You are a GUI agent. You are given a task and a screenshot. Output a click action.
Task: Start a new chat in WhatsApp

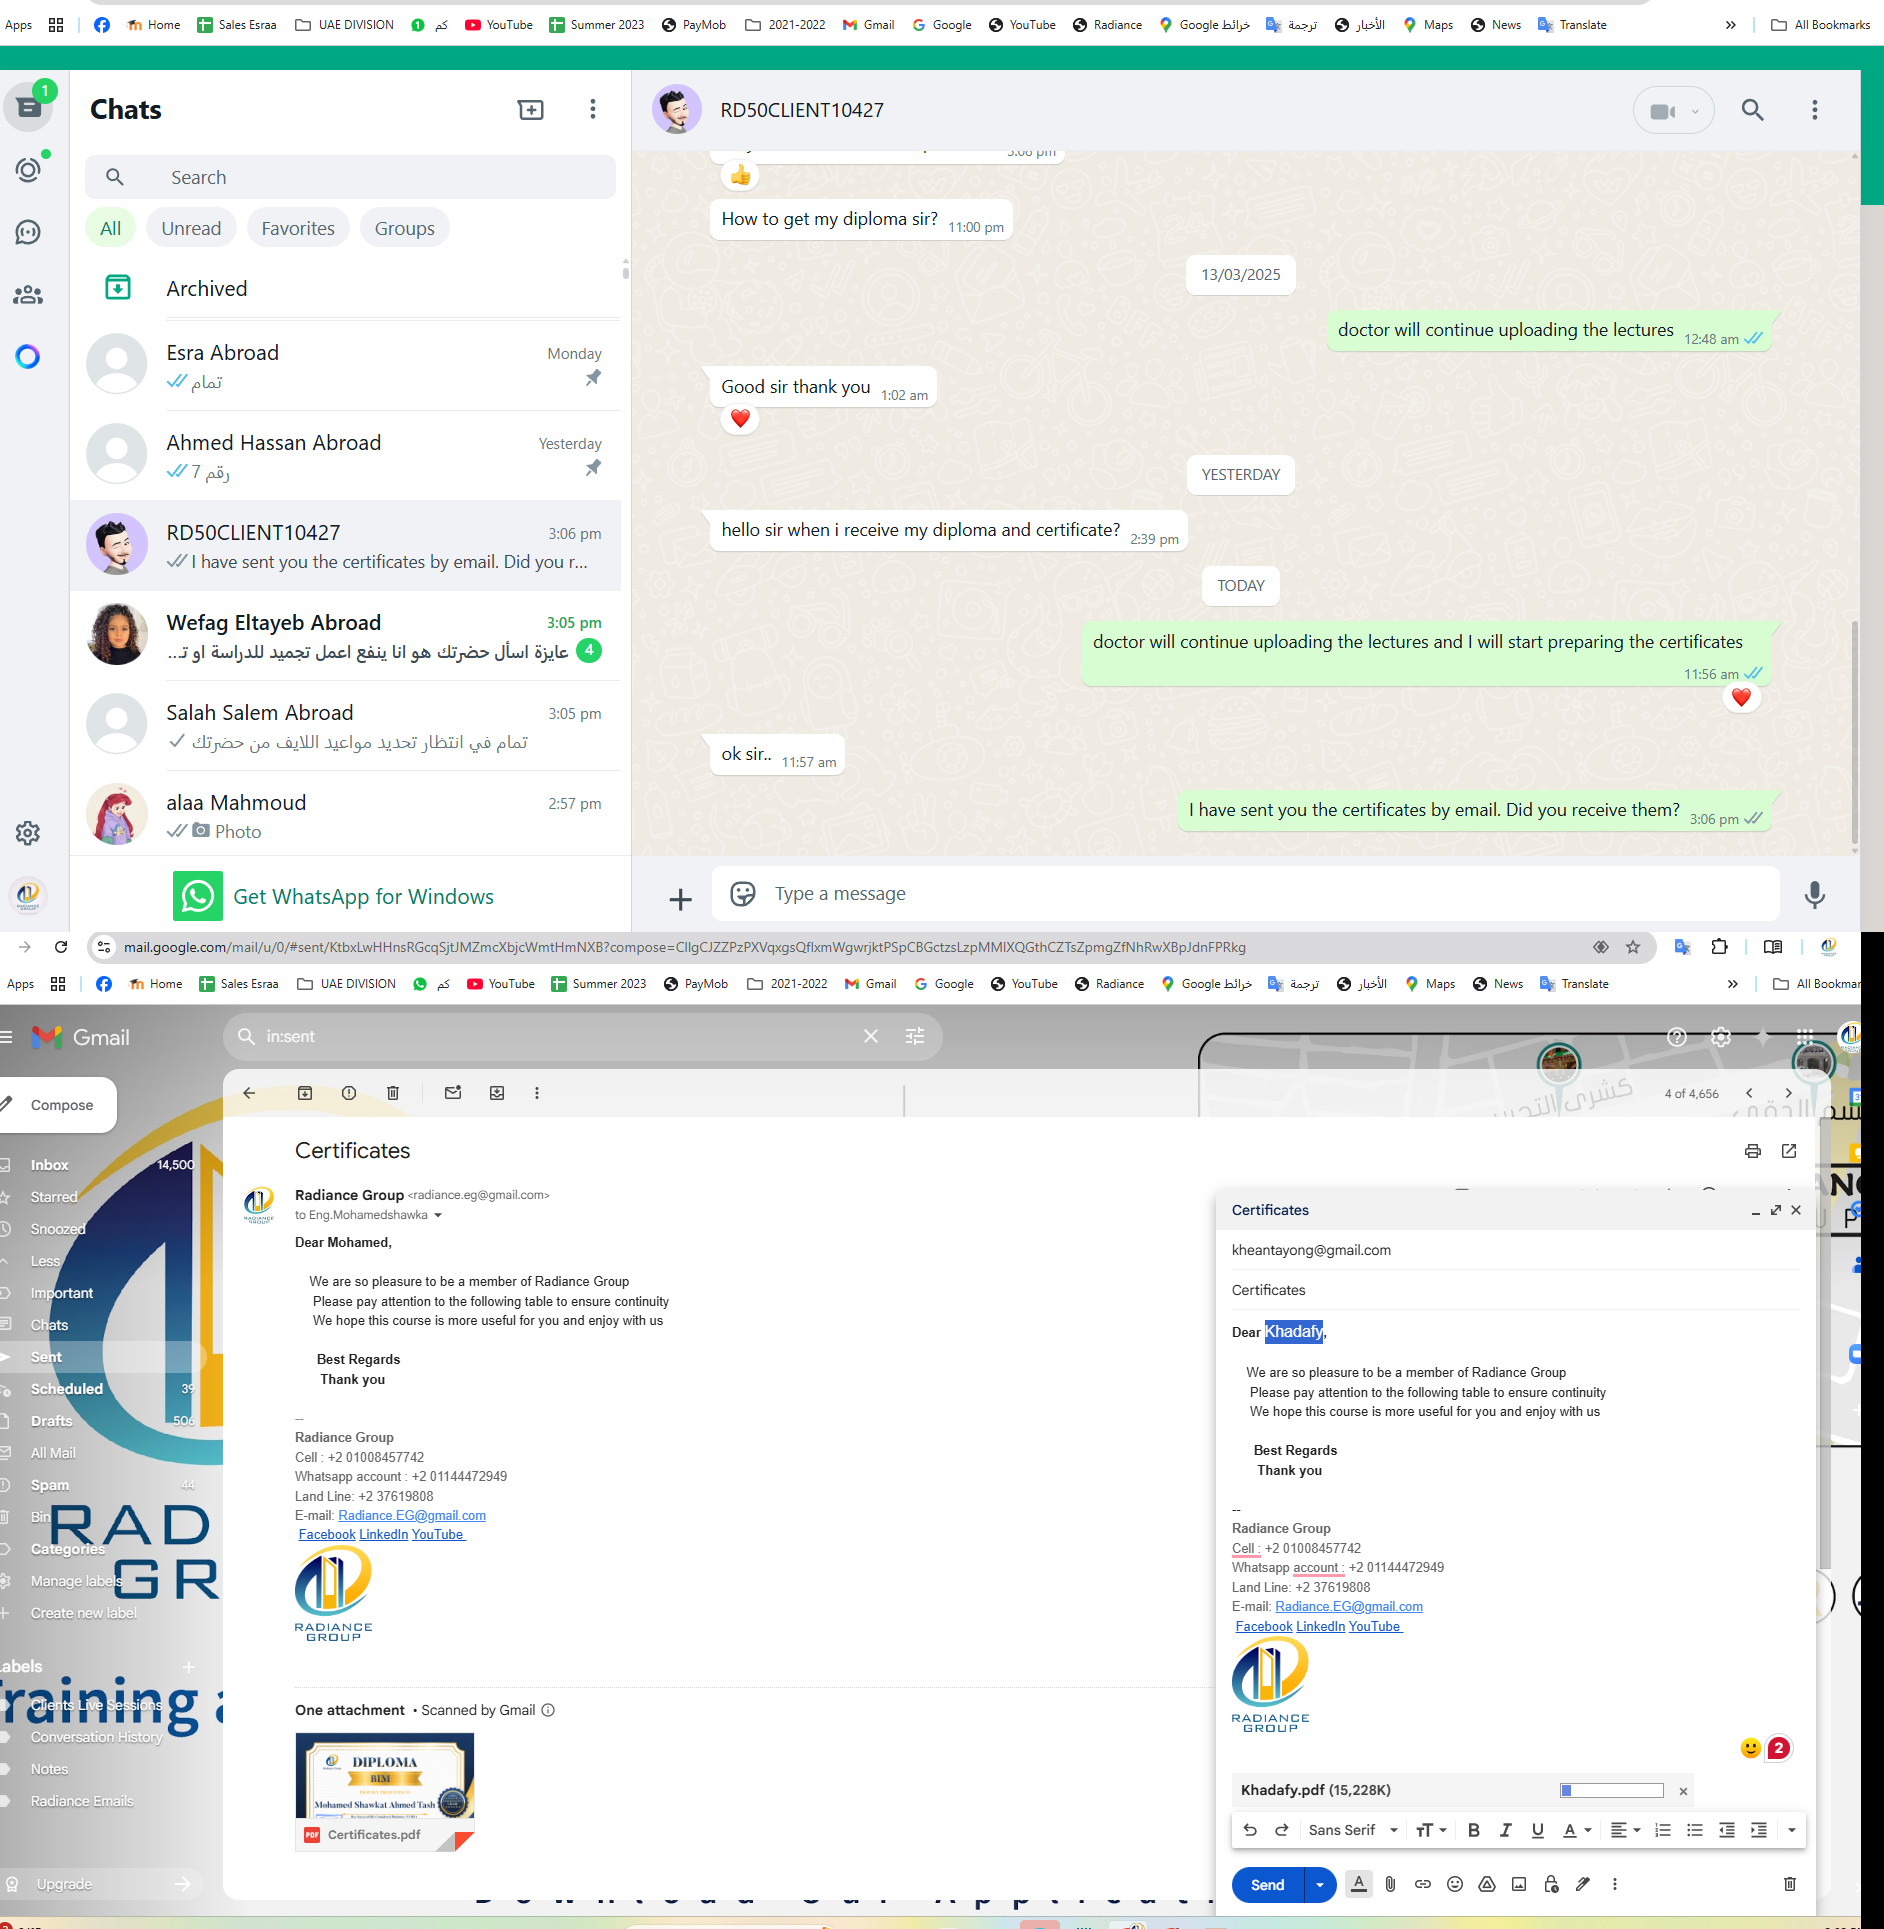click(530, 110)
